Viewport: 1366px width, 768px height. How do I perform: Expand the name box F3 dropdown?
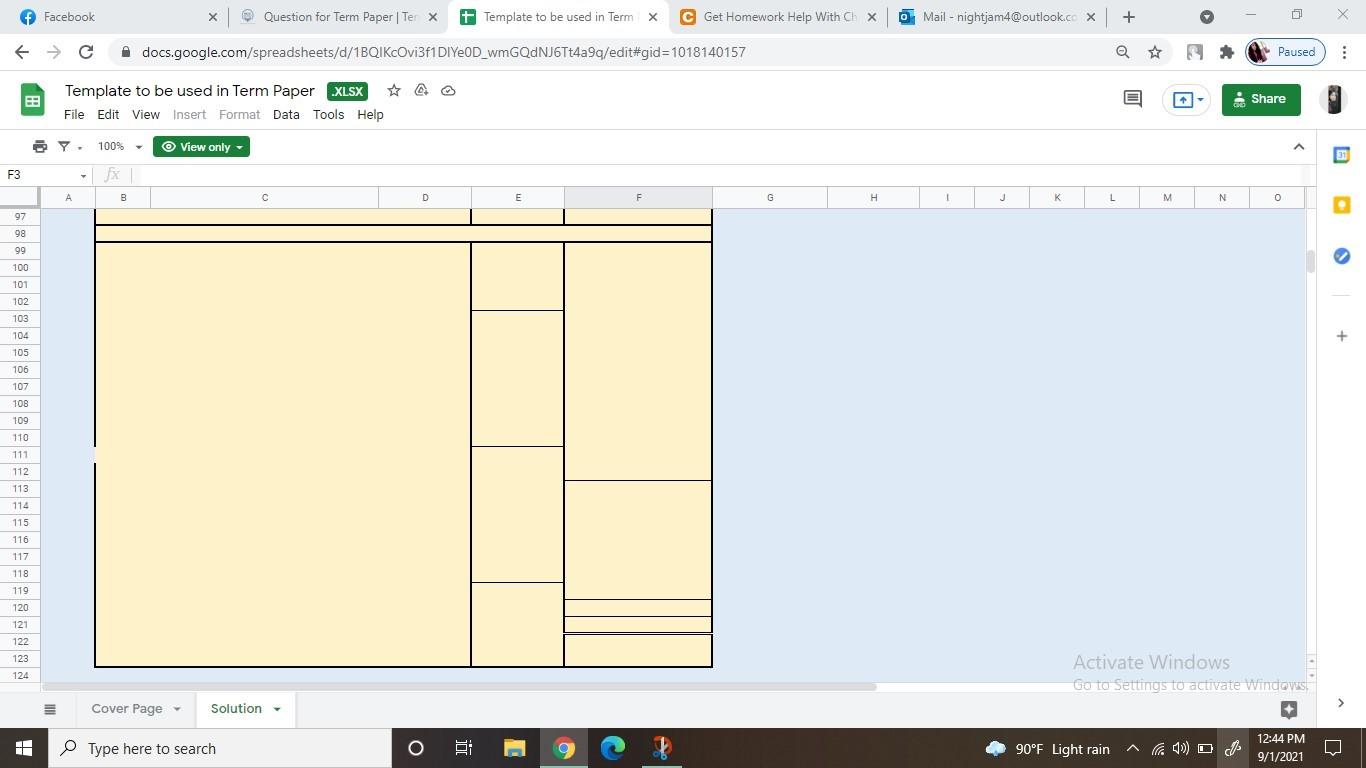point(83,176)
